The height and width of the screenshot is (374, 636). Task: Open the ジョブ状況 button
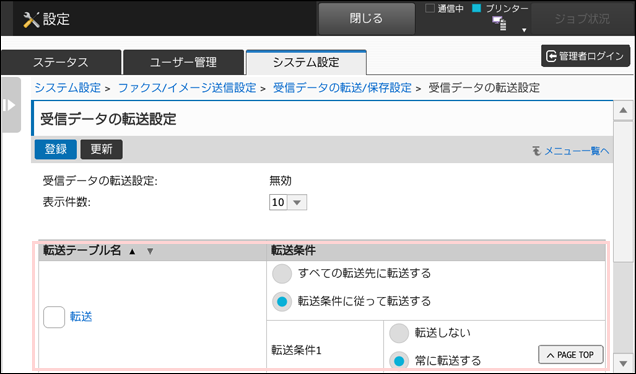pyautogui.click(x=582, y=19)
